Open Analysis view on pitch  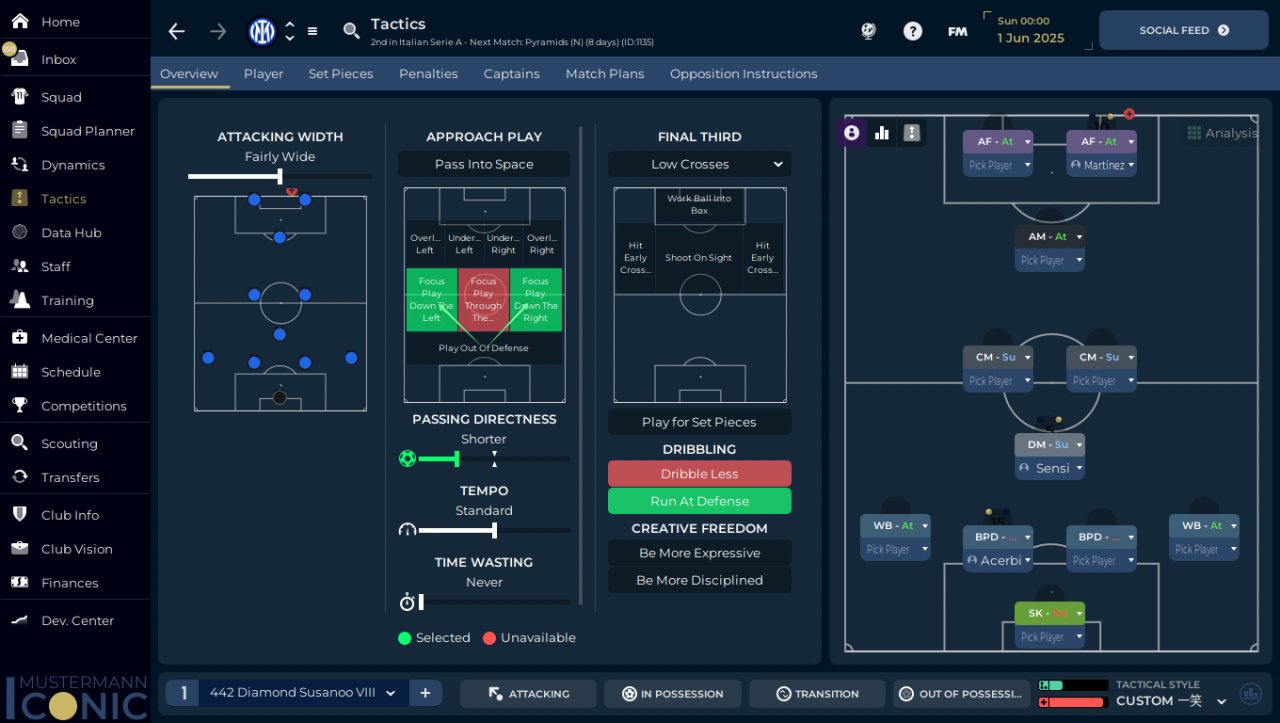click(1221, 133)
